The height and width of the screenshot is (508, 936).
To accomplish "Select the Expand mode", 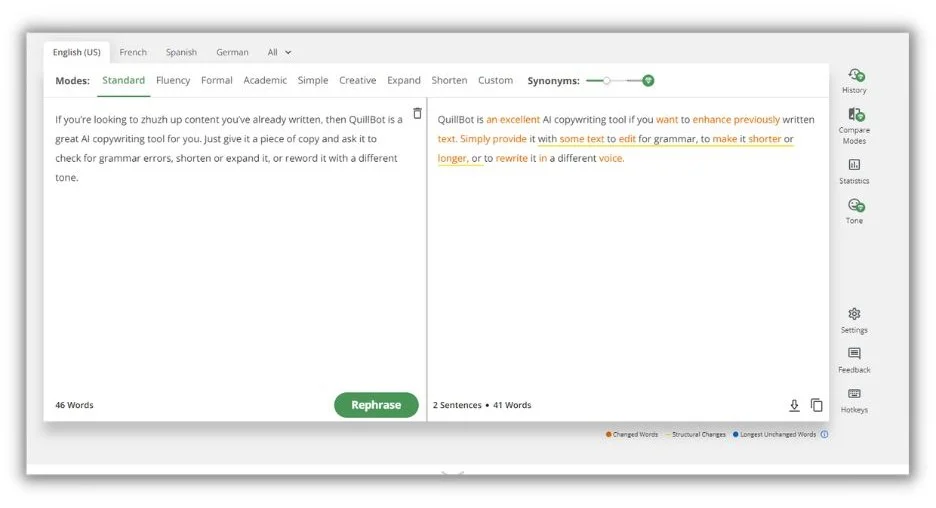I will (x=404, y=80).
